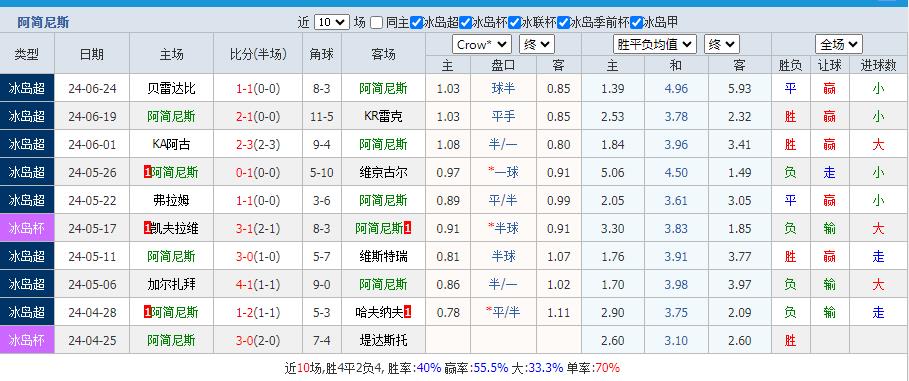Click the away odds 1.49
Screen dimensions: 909x381
click(739, 172)
